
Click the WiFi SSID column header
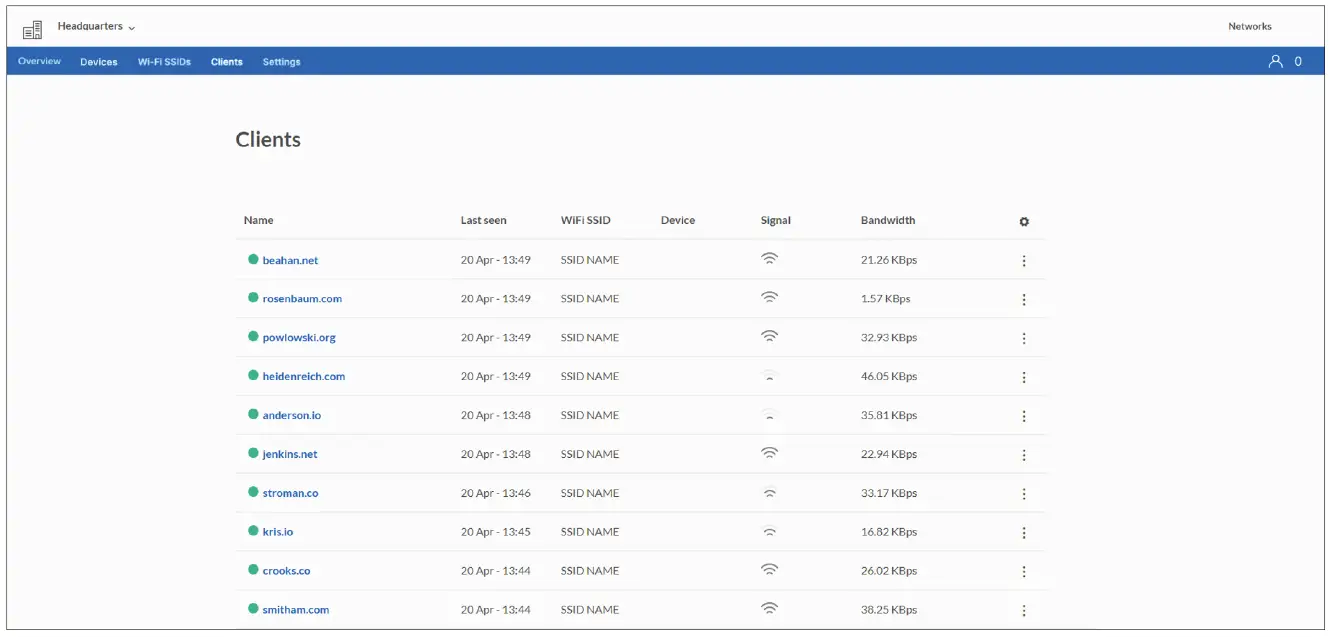pyautogui.click(x=586, y=221)
